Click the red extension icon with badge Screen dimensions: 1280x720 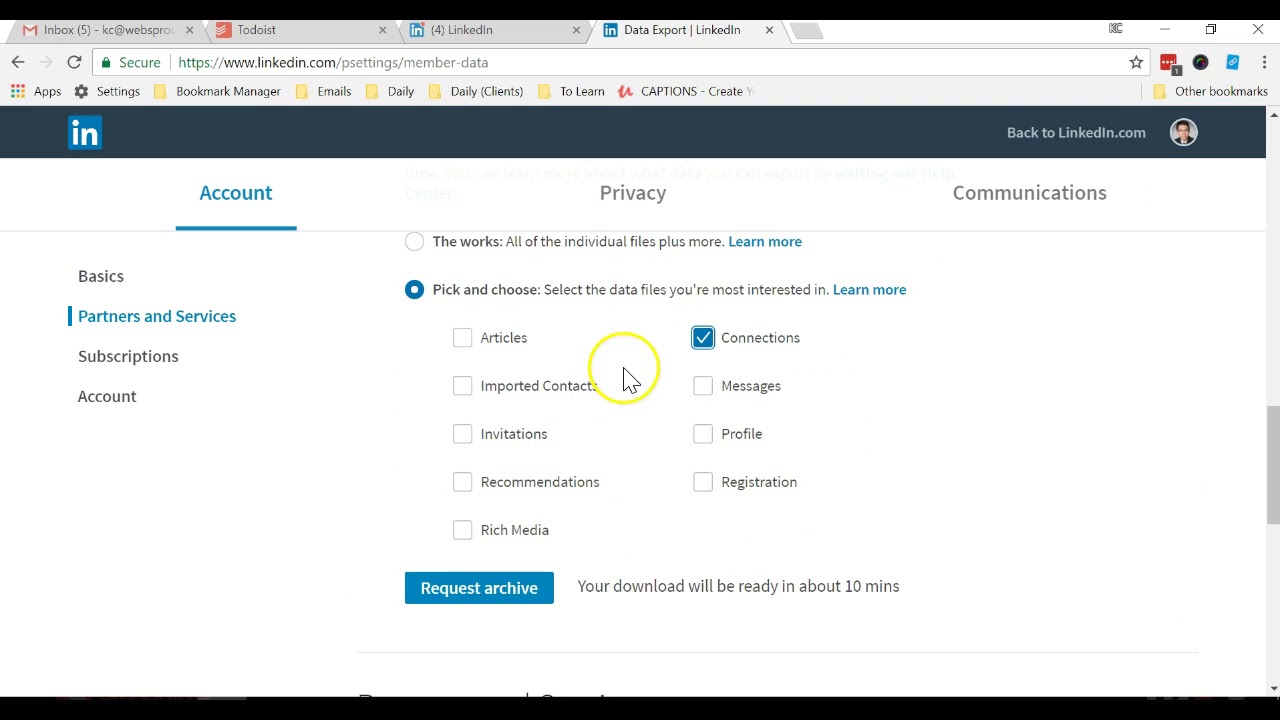pyautogui.click(x=1169, y=63)
